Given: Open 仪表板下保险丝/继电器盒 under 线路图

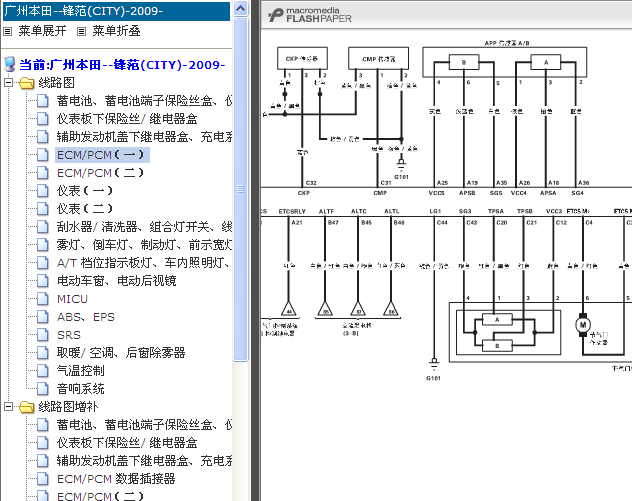Looking at the screenshot, I should click(127, 118).
